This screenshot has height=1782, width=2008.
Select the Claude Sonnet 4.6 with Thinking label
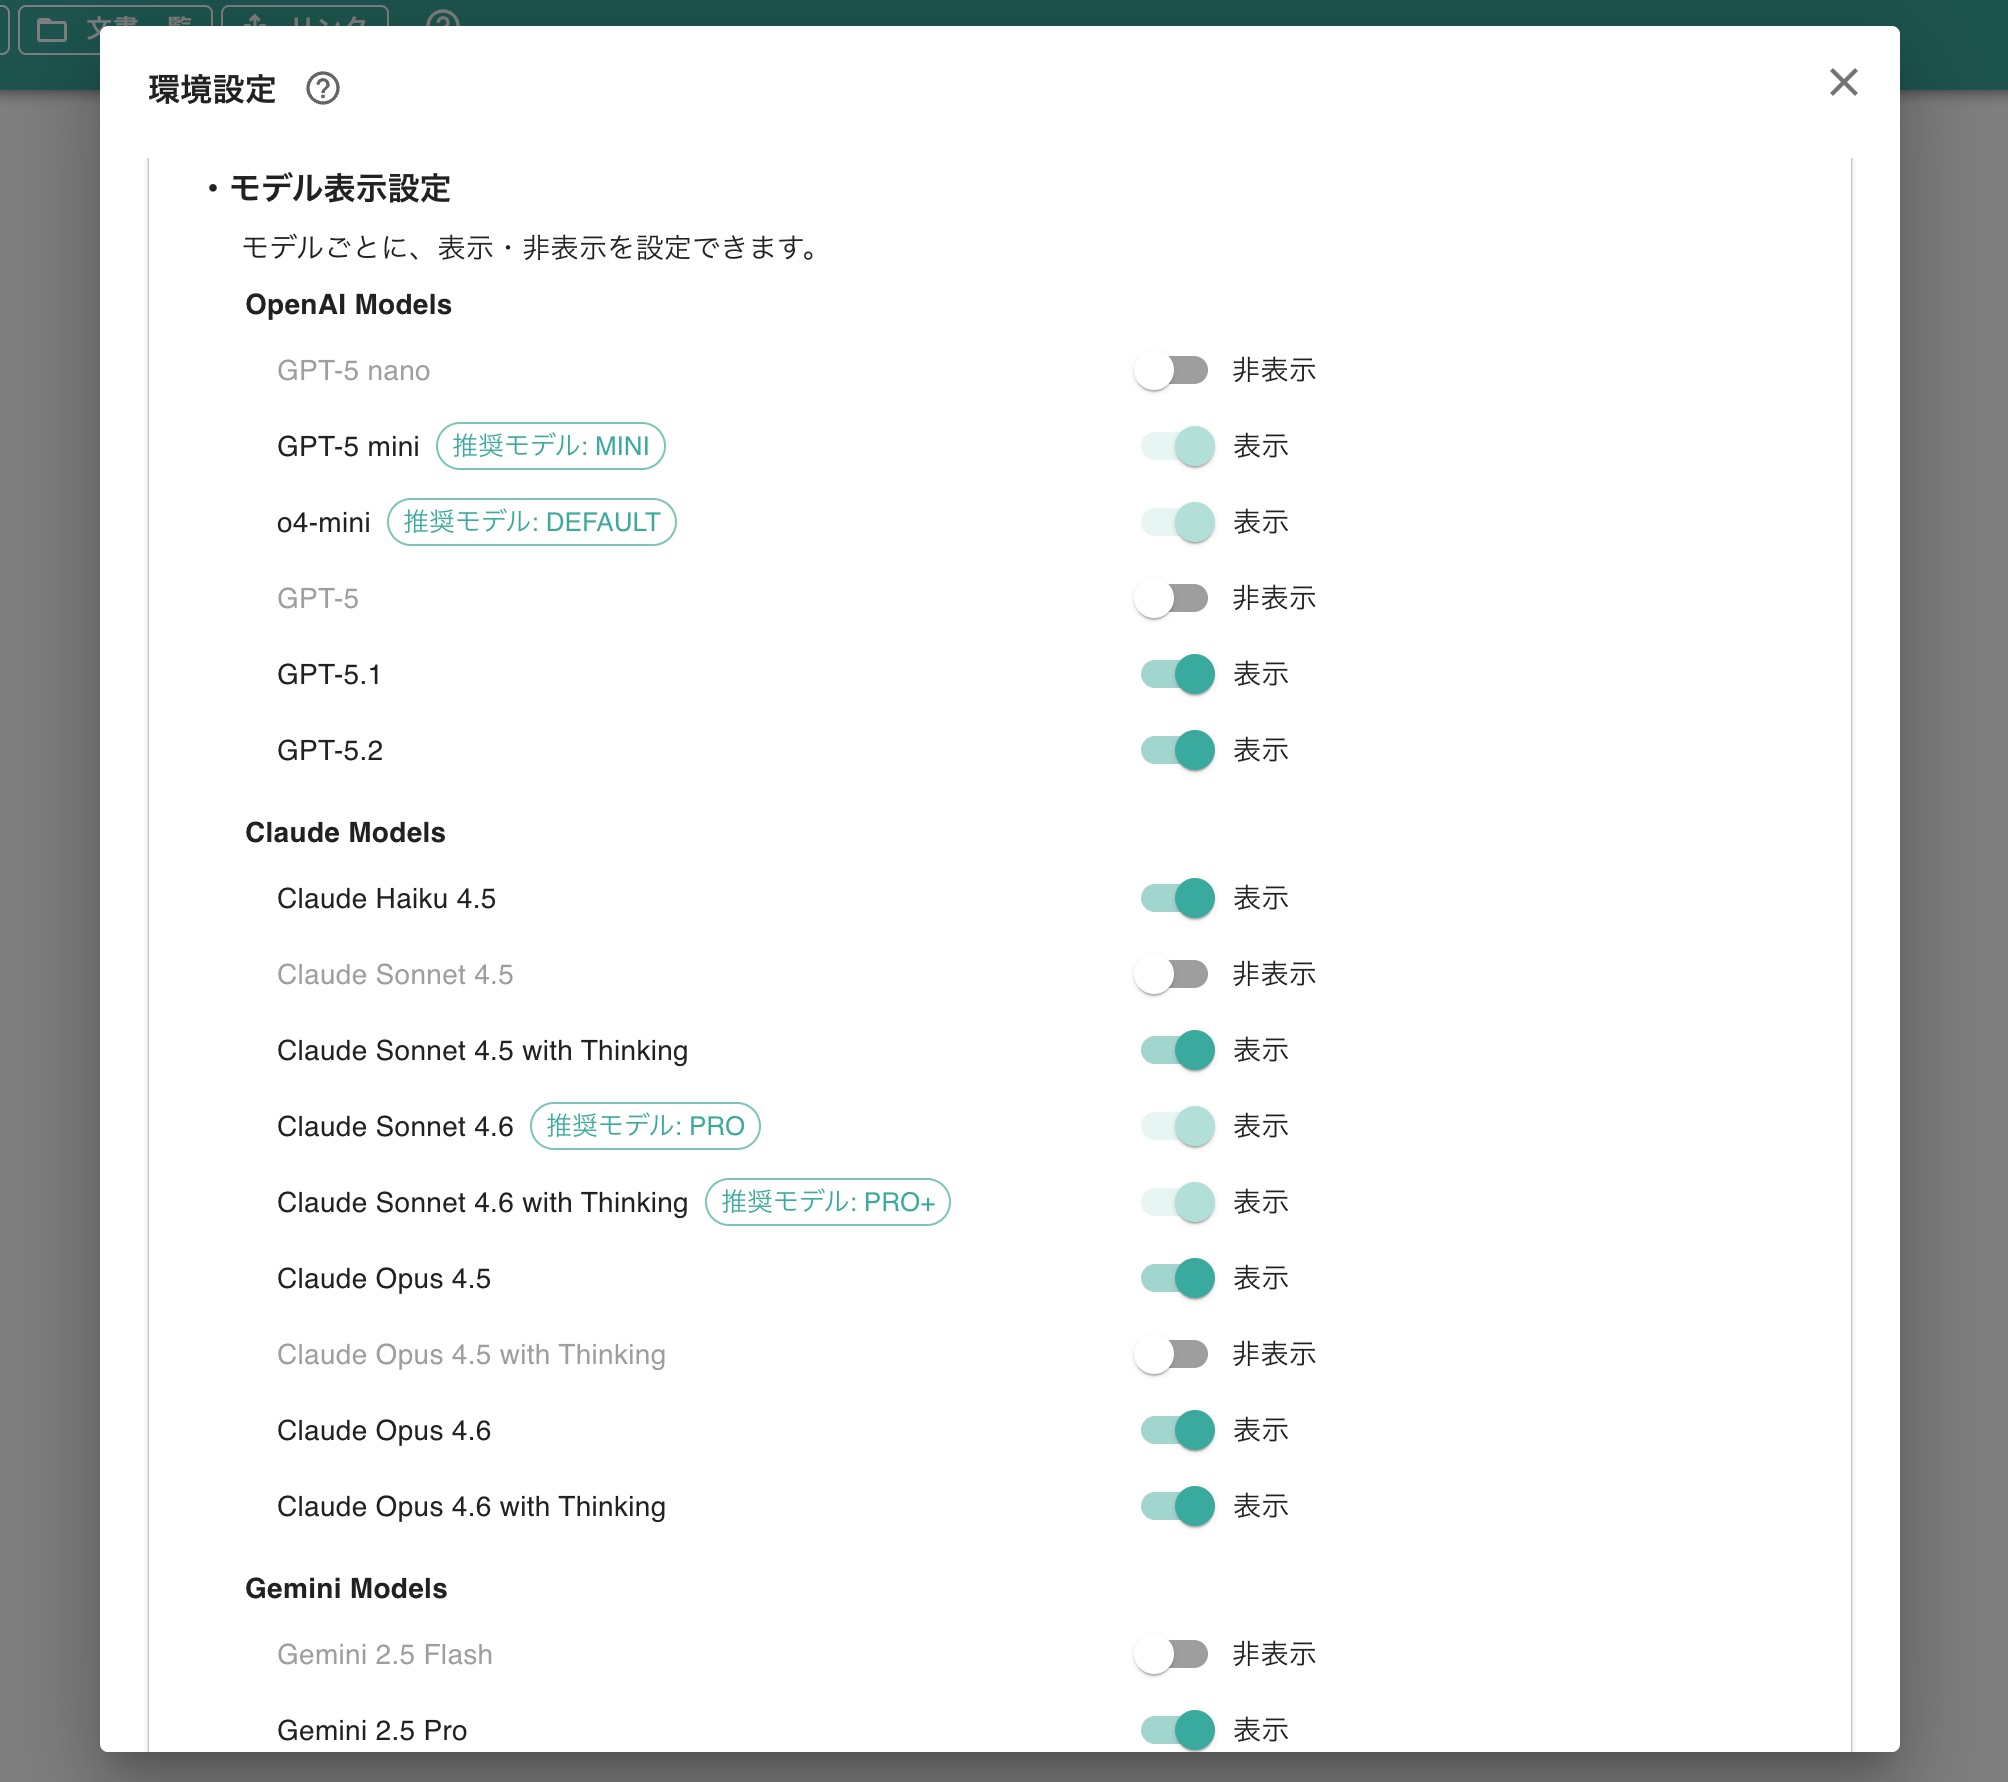point(483,1203)
